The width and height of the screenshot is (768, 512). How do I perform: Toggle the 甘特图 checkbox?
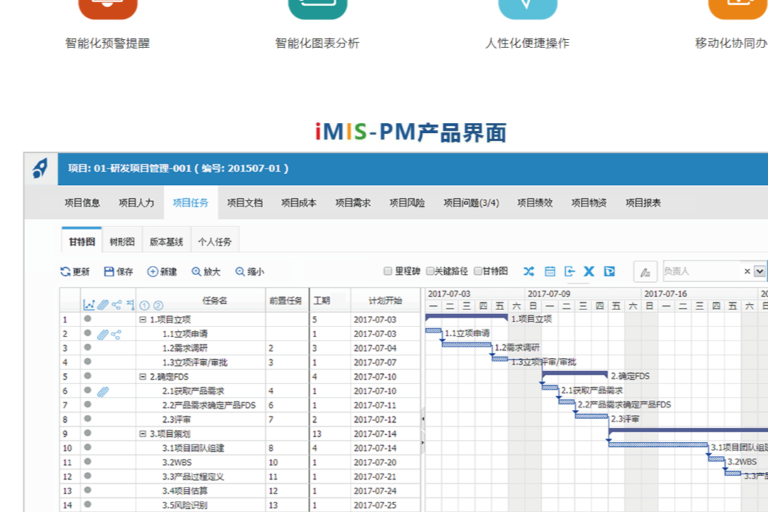click(478, 271)
